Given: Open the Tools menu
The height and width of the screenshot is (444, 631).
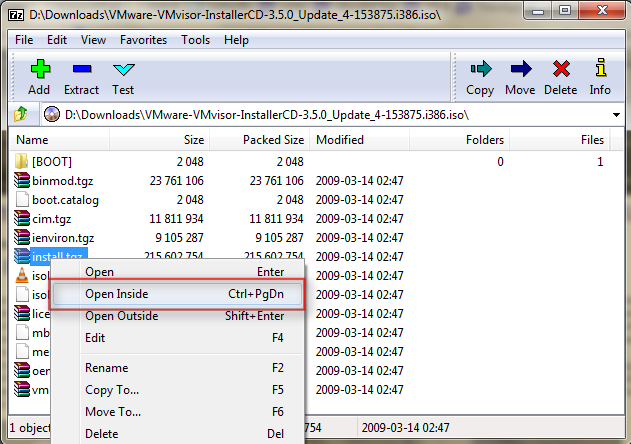Looking at the screenshot, I should point(195,40).
